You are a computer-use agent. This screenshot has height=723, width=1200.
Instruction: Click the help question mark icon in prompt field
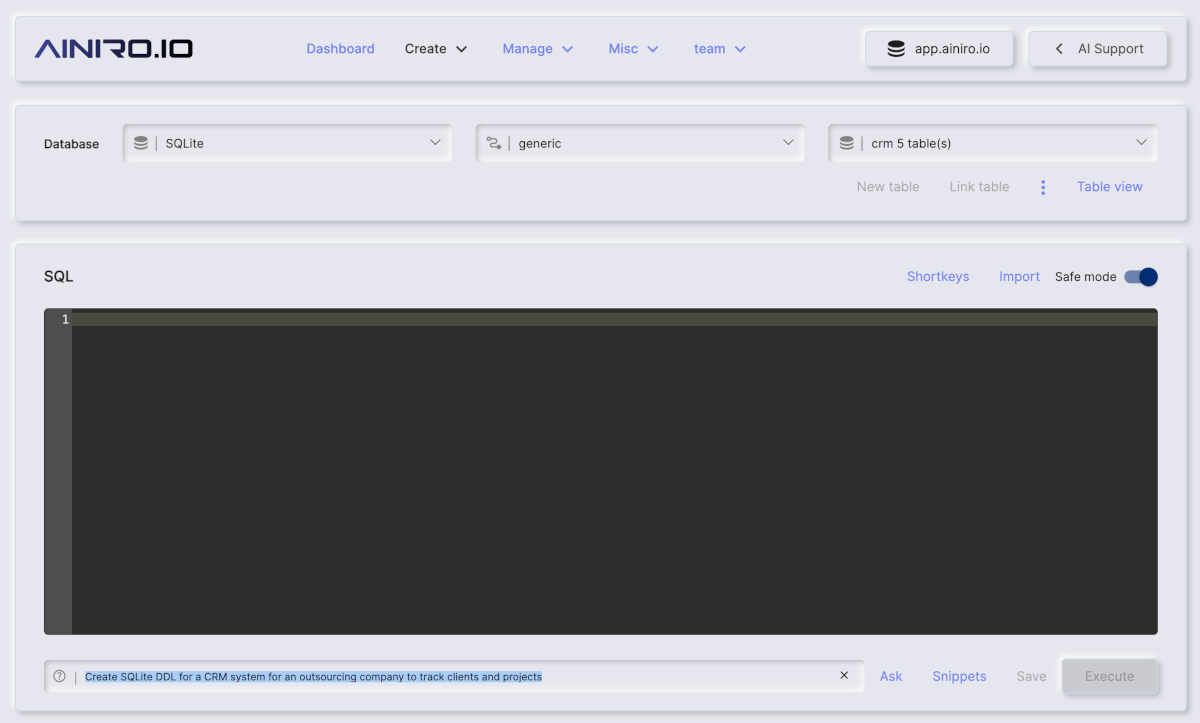[60, 676]
